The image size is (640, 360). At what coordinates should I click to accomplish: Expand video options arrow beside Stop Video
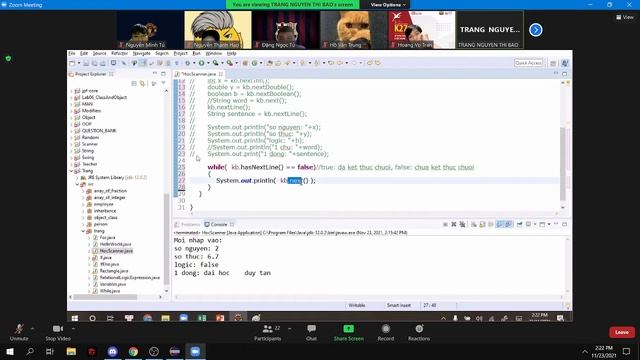[x=73, y=328]
